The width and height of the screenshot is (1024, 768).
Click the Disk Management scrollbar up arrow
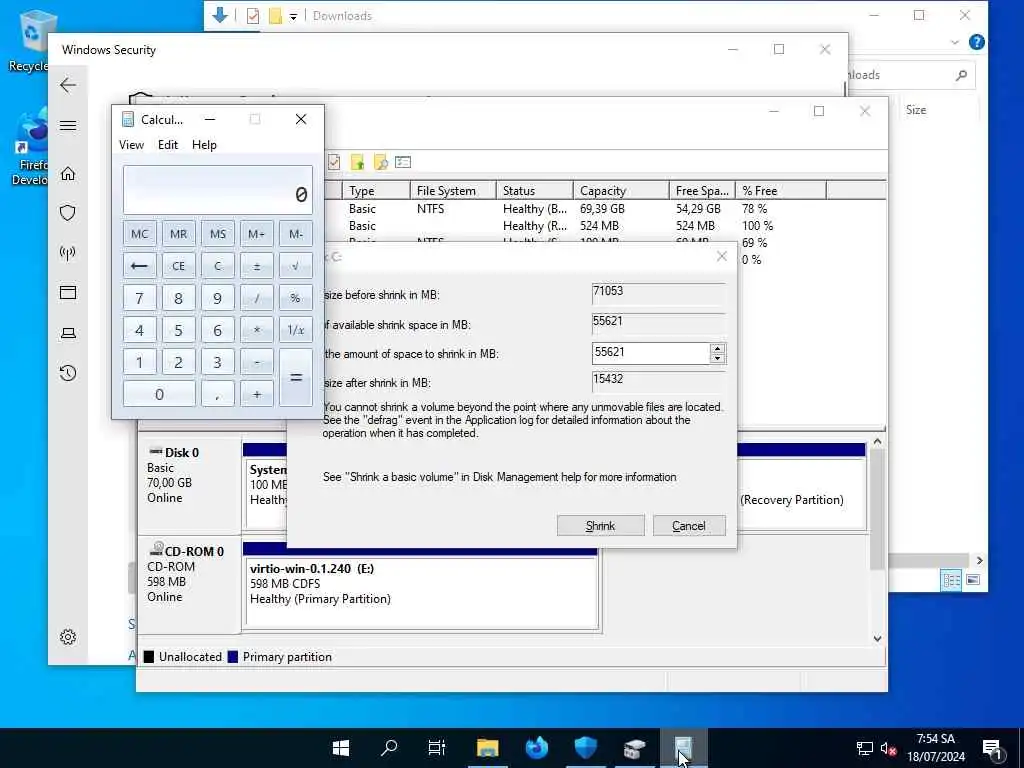click(x=877, y=442)
